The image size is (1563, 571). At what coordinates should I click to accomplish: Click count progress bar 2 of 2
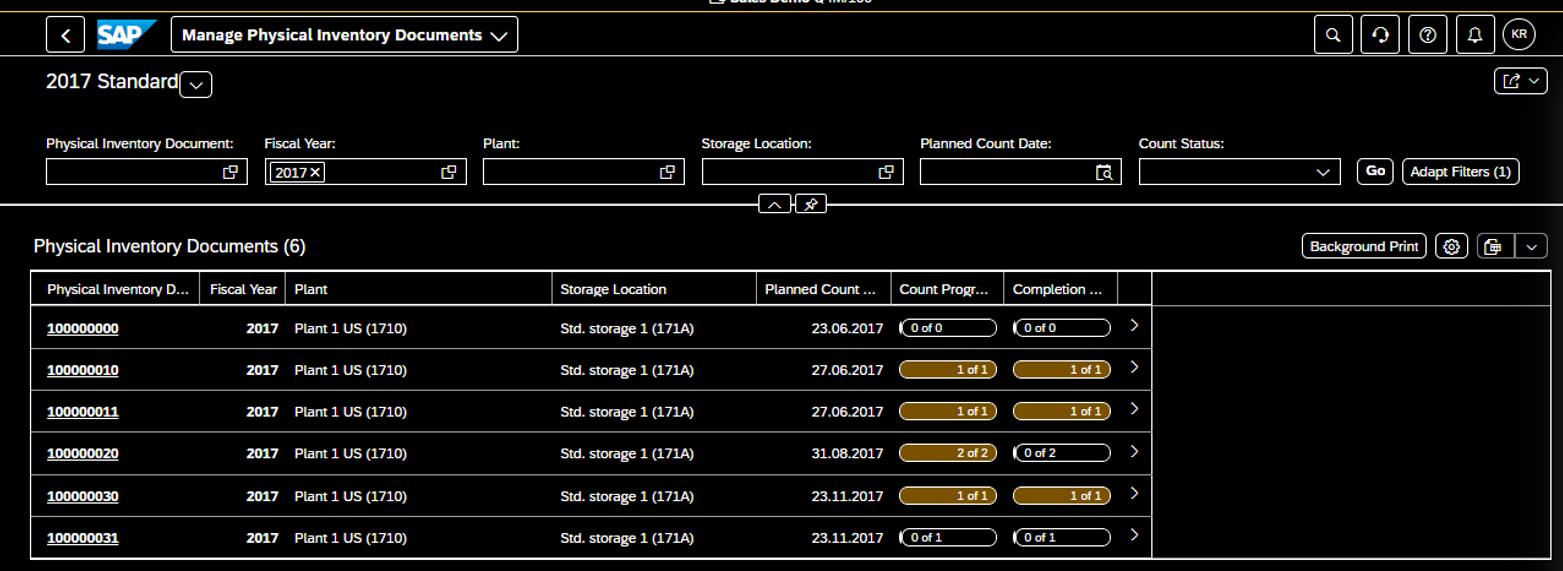pyautogui.click(x=948, y=453)
